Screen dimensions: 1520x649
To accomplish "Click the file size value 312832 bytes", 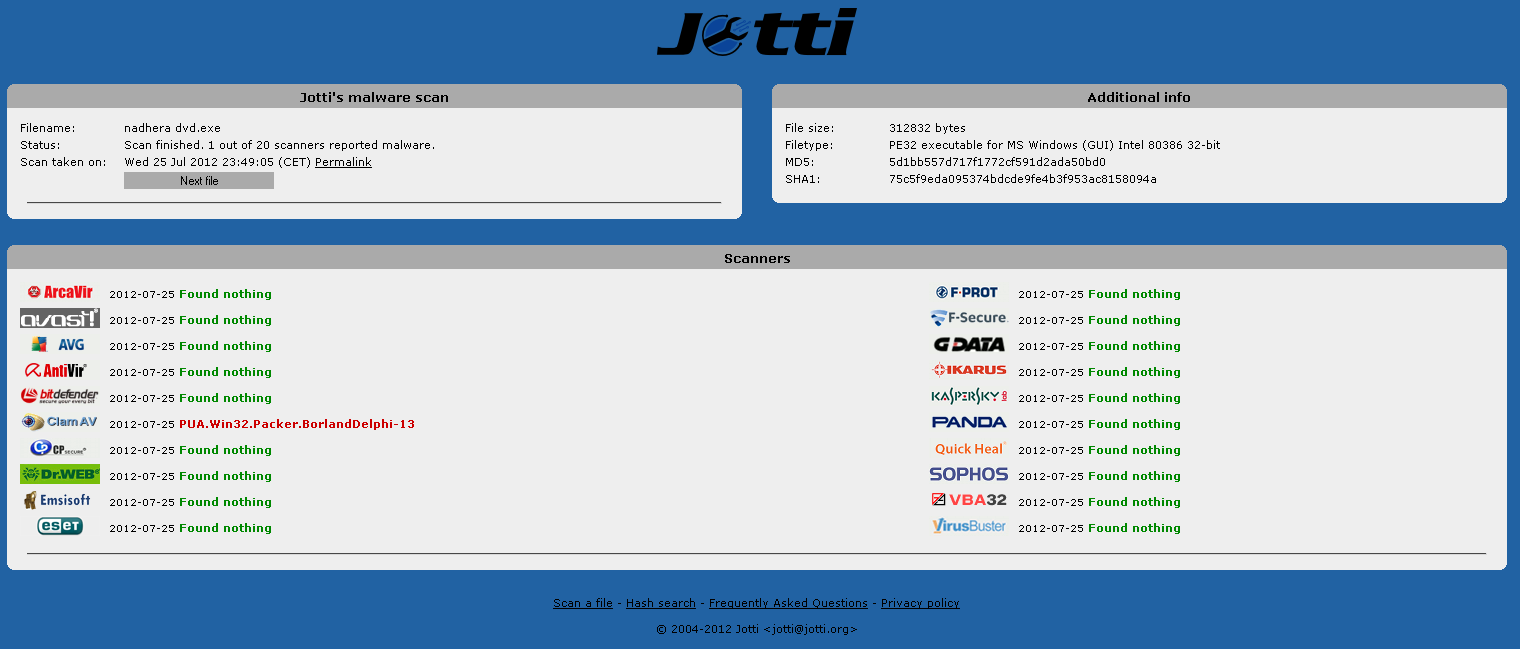I will click(x=927, y=128).
